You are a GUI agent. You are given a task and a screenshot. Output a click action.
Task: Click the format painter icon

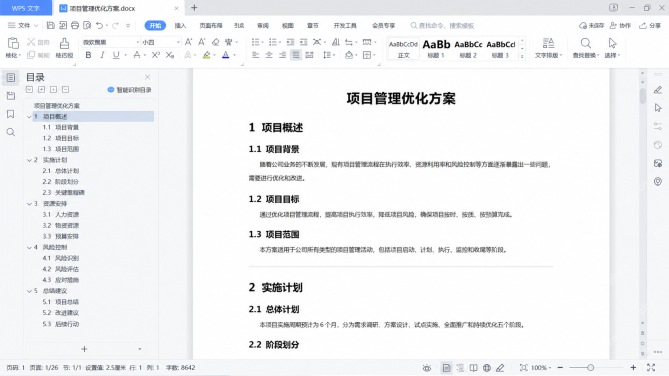coord(64,44)
